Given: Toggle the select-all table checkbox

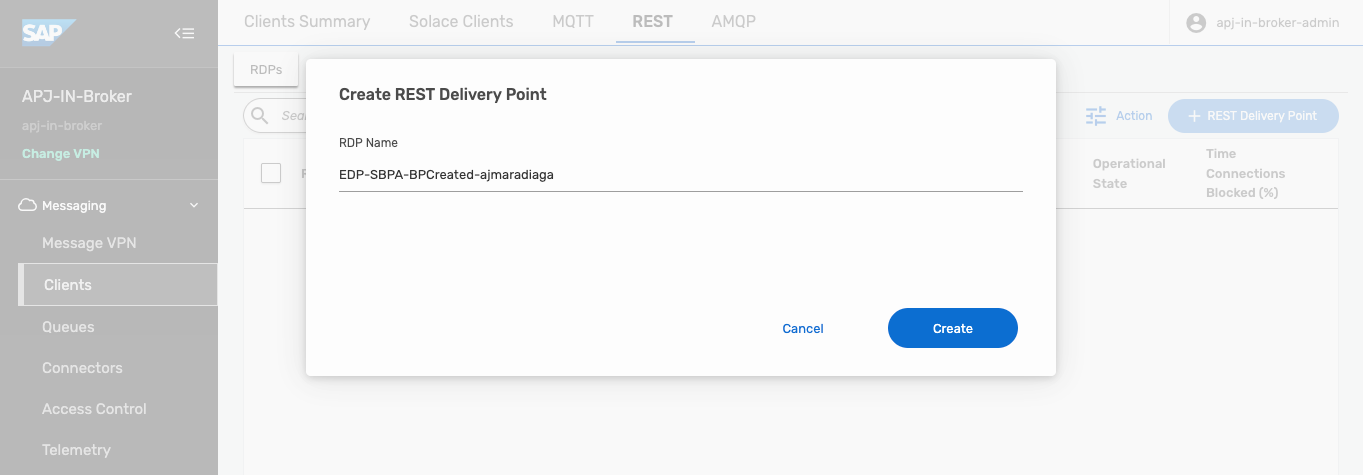Looking at the screenshot, I should (x=271, y=173).
